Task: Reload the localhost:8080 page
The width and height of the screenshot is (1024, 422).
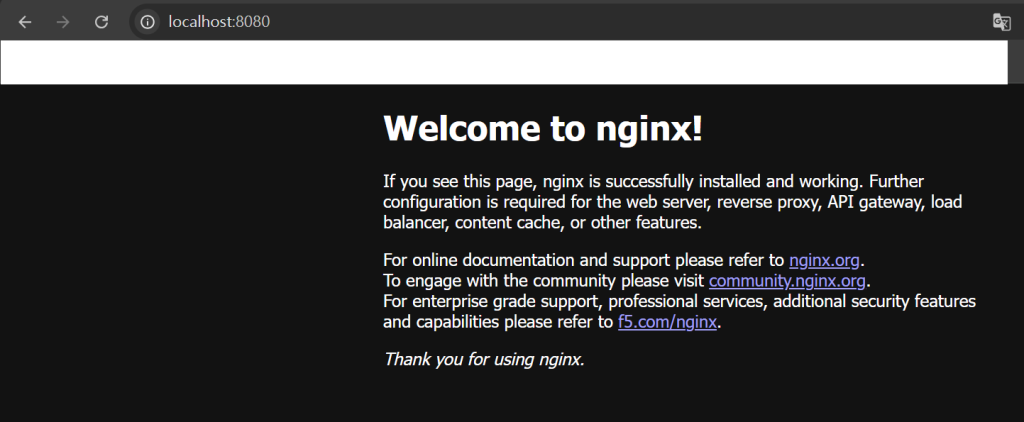Action: point(101,22)
